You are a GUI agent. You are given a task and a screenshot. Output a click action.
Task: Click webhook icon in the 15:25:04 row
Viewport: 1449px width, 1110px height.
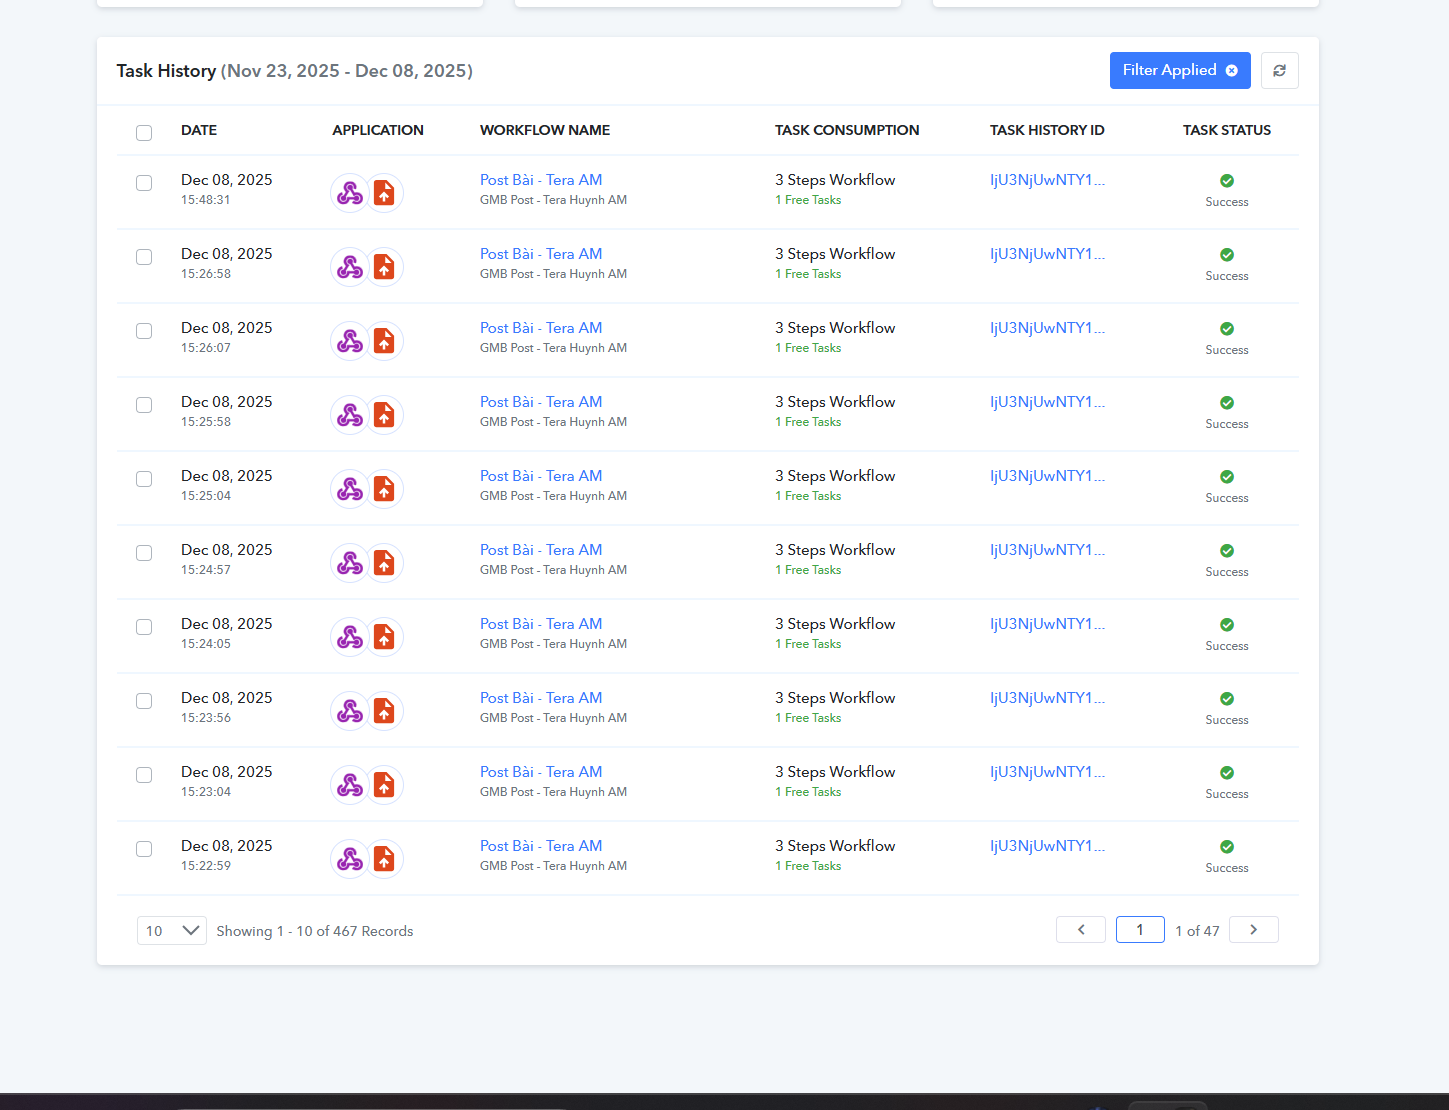pos(350,489)
